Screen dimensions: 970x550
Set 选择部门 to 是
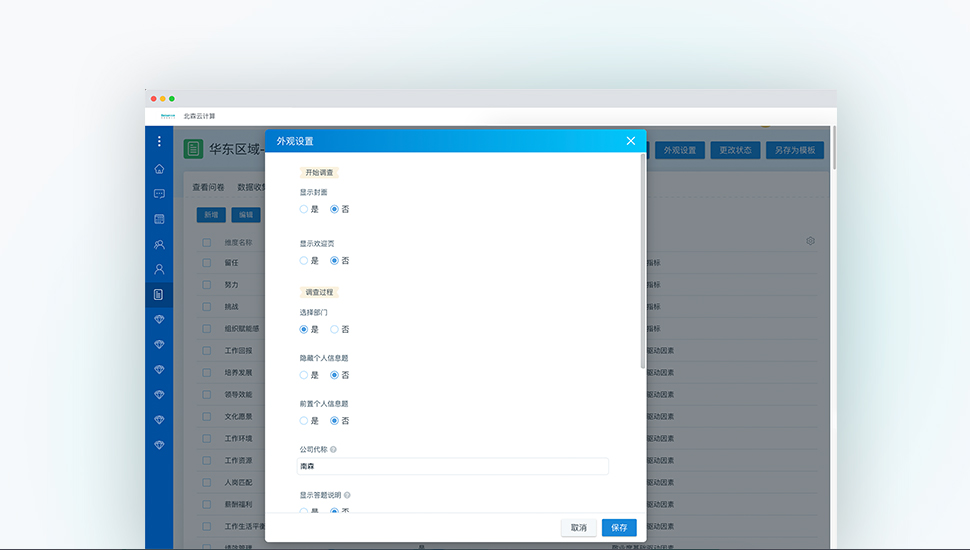point(304,329)
